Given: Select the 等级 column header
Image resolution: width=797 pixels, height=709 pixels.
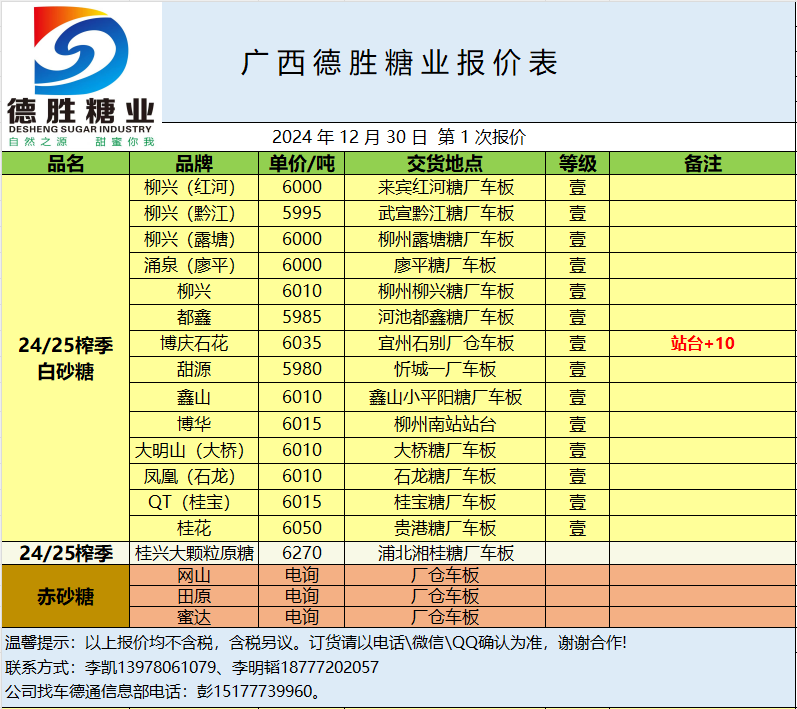Looking at the screenshot, I should (x=577, y=164).
